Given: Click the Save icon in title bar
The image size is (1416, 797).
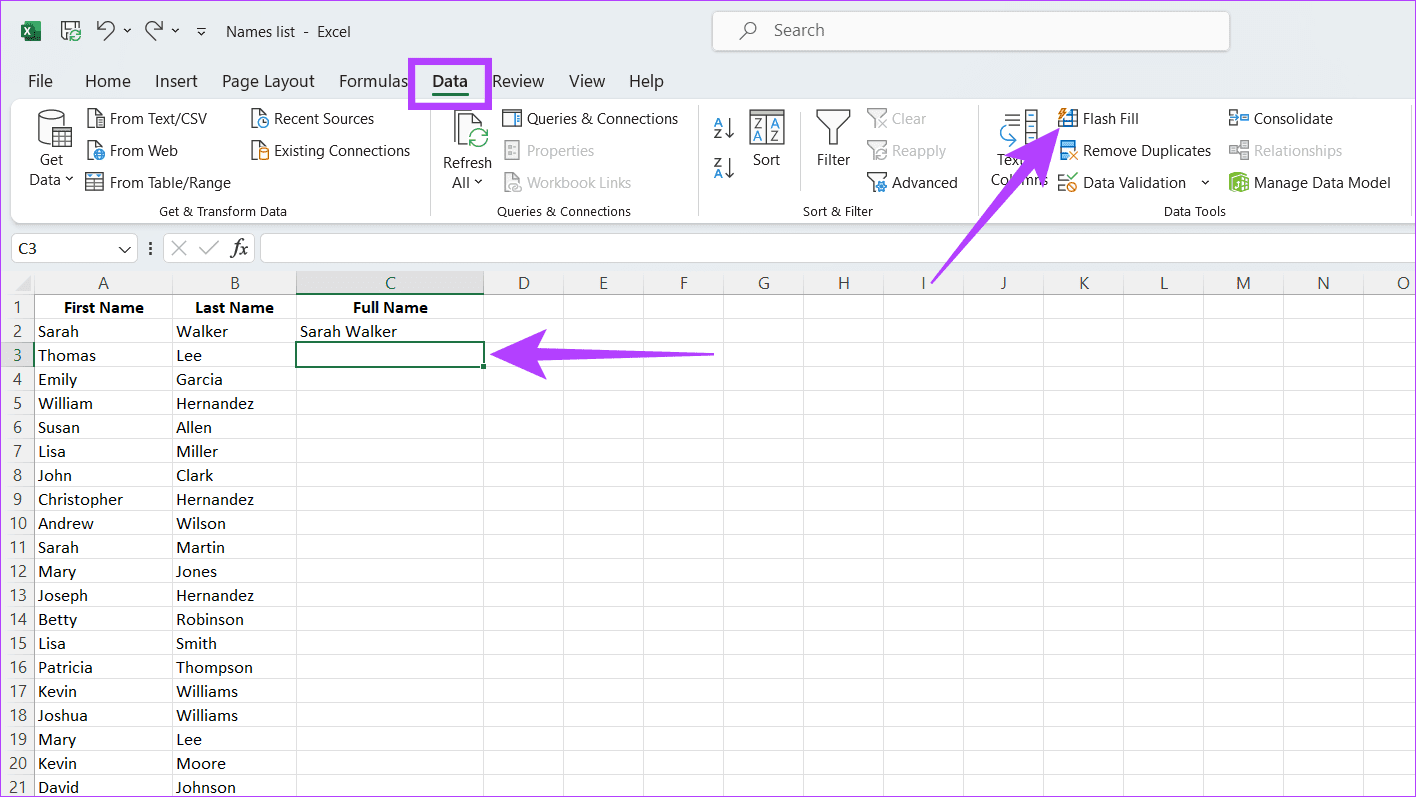Looking at the screenshot, I should point(70,31).
